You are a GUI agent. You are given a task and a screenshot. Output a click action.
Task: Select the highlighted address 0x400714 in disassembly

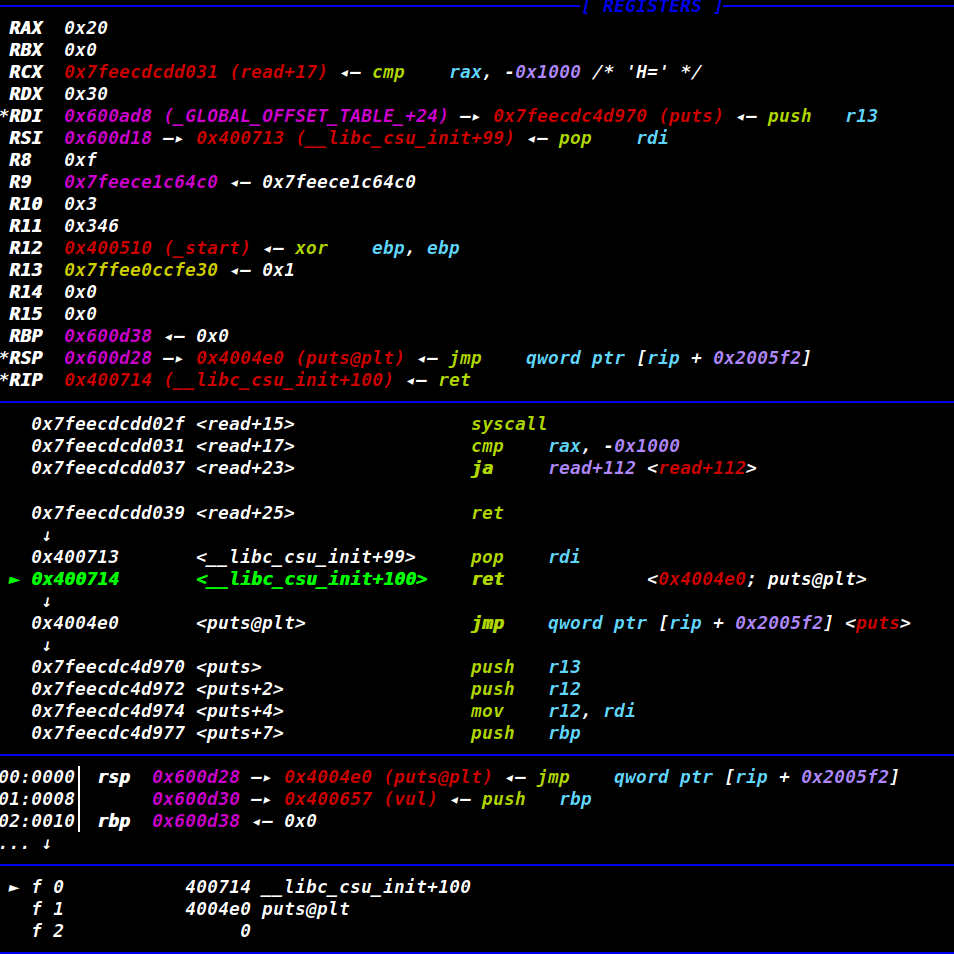(75, 580)
